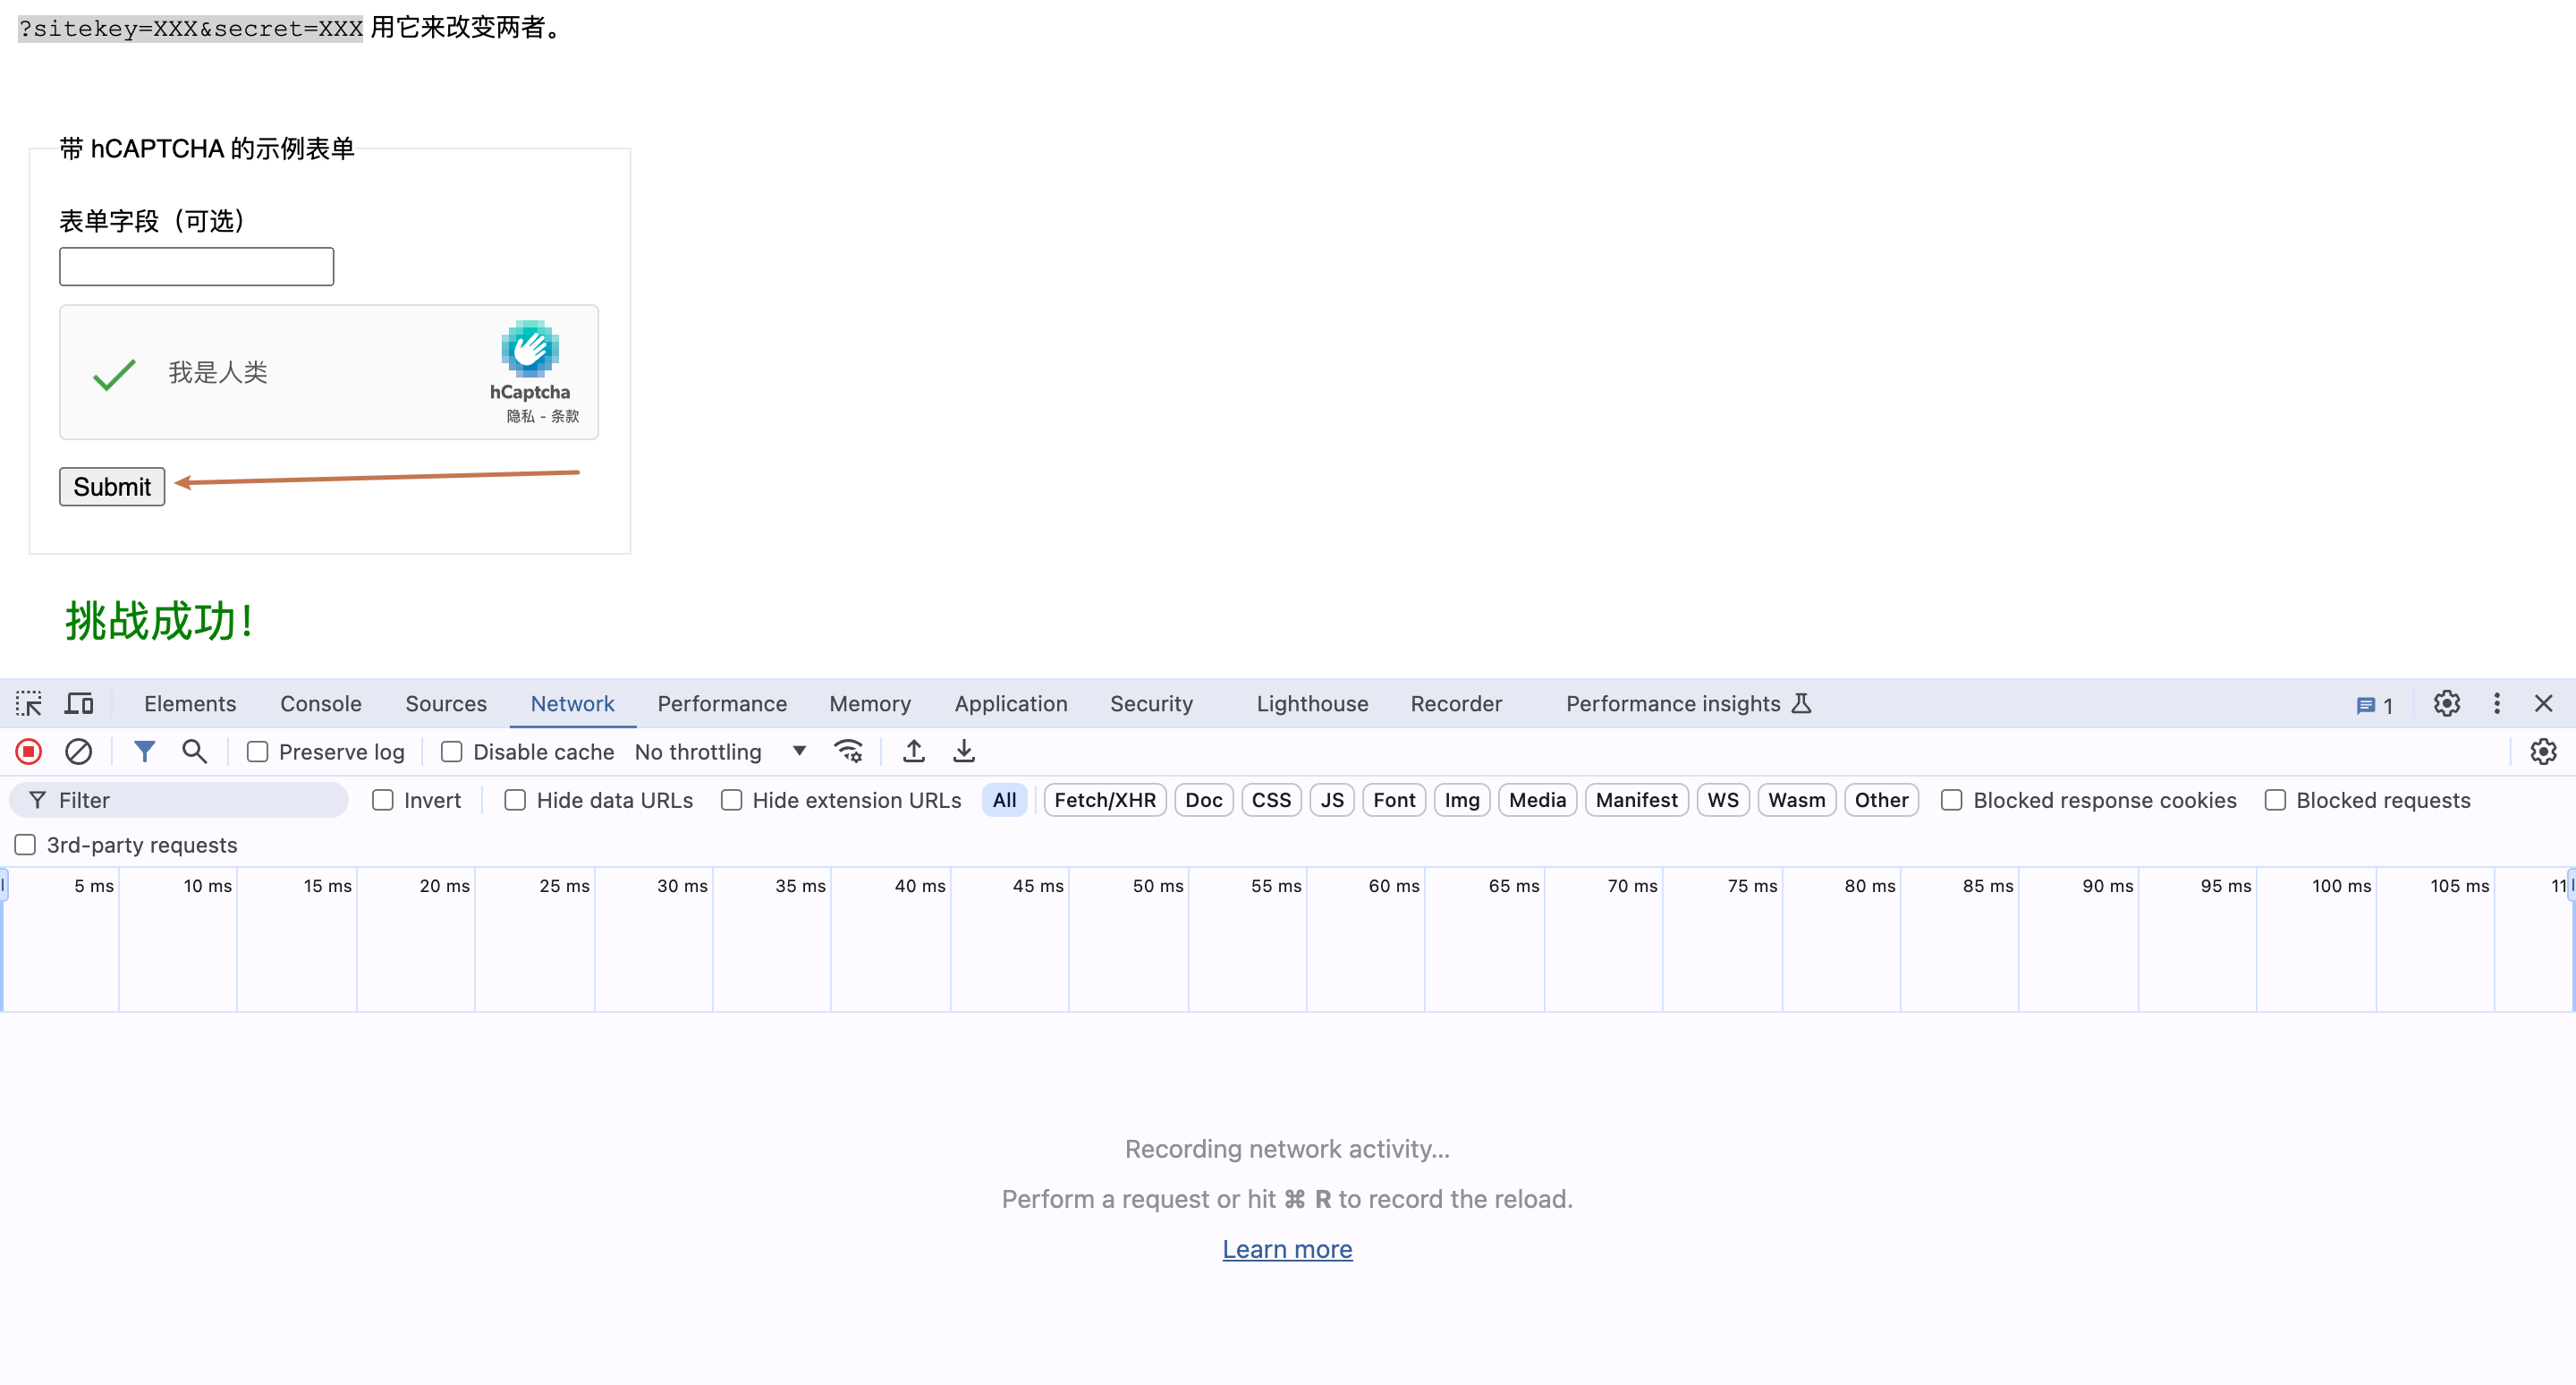Switch to the Lighthouse tab
The height and width of the screenshot is (1385, 2576).
point(1311,703)
